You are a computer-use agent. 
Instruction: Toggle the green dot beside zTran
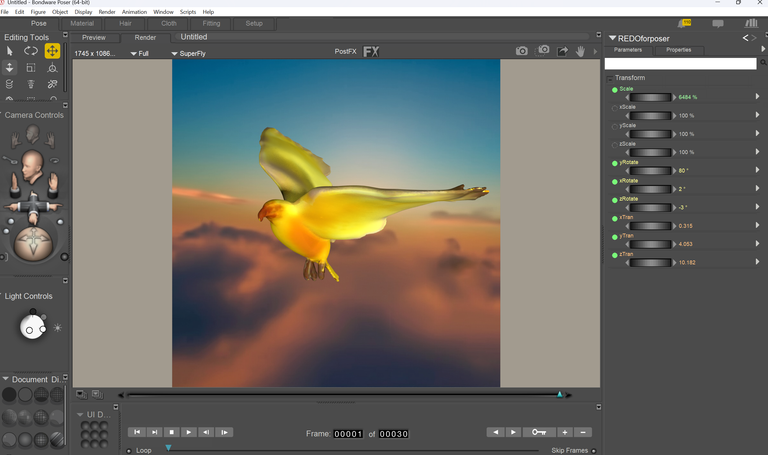(615, 255)
